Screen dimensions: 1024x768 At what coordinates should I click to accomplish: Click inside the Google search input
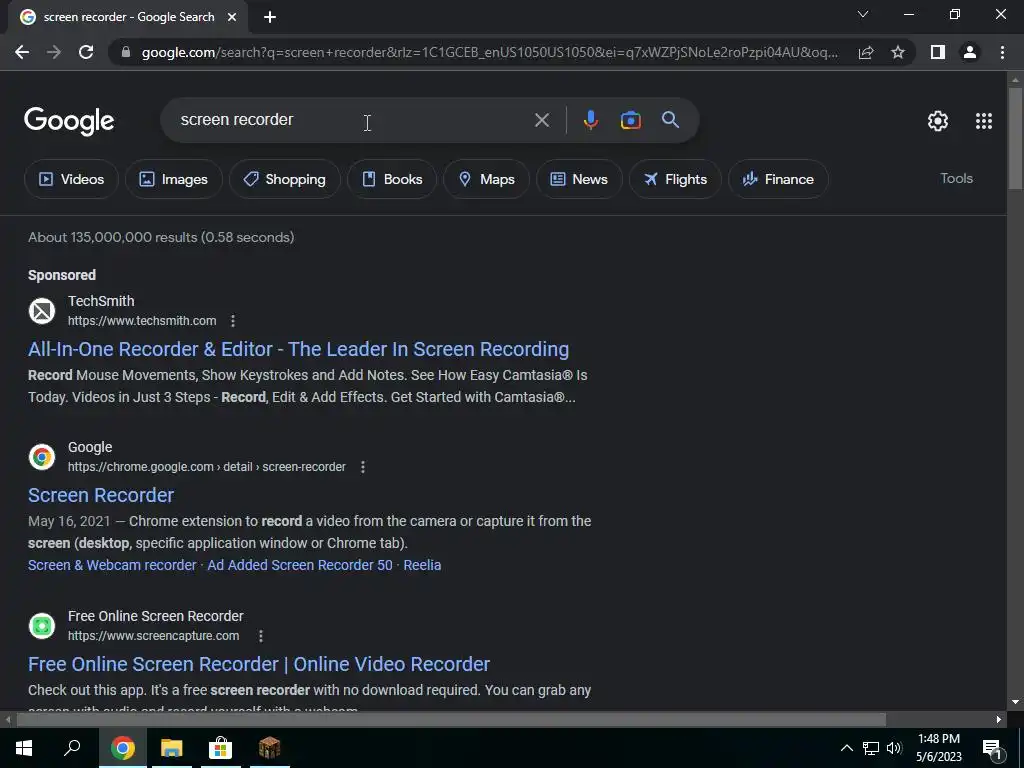(353, 120)
